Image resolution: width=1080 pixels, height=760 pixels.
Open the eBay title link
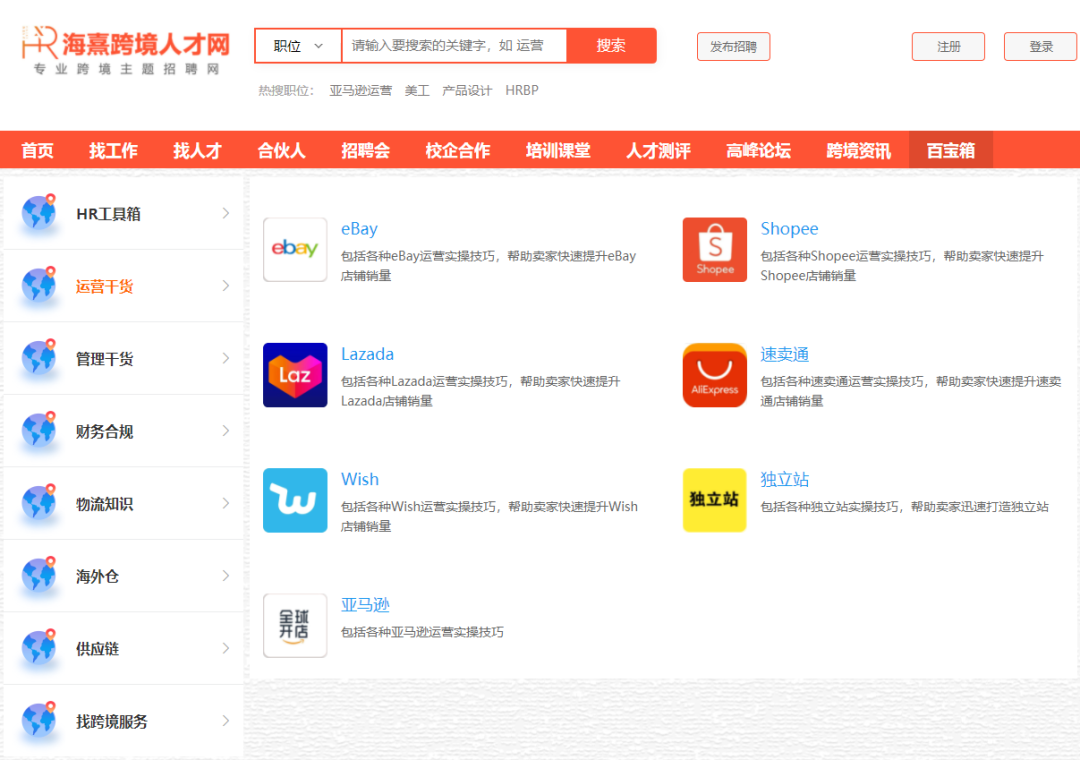(359, 229)
